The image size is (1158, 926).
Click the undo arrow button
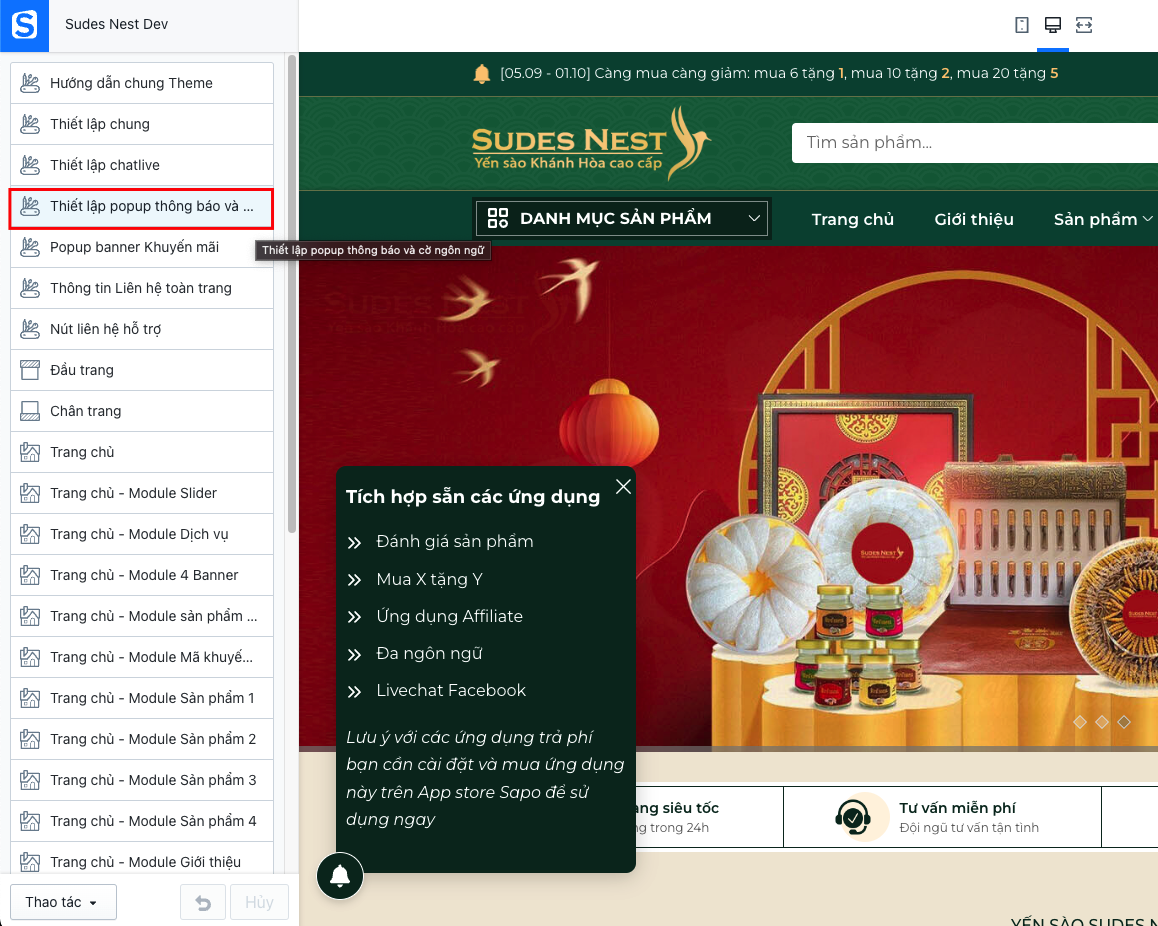tap(203, 902)
